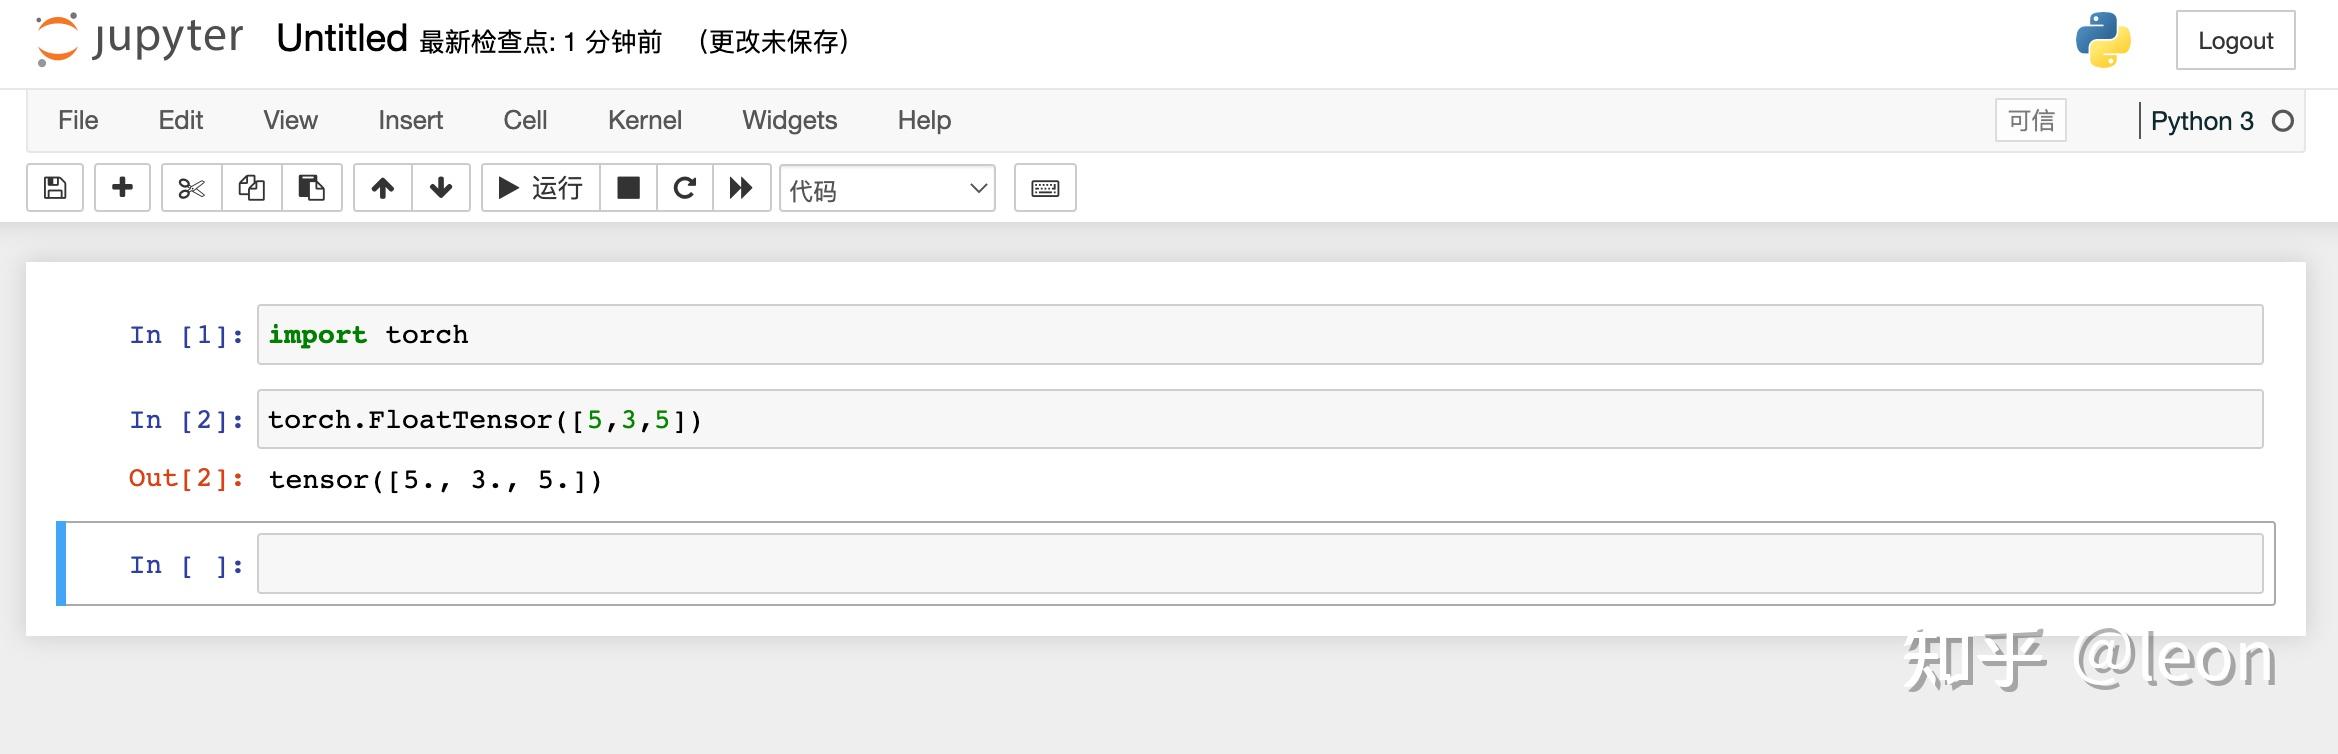Open the Widgets menu
2338x754 pixels.
[x=789, y=120]
